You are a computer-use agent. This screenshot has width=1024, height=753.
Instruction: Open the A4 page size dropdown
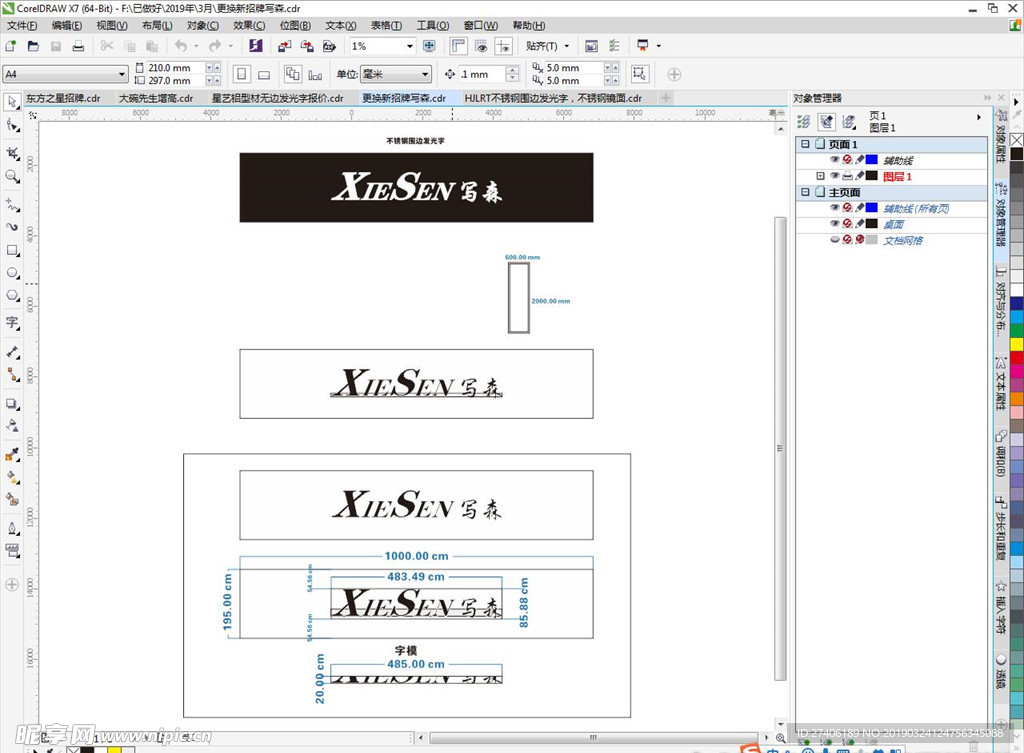pos(122,74)
